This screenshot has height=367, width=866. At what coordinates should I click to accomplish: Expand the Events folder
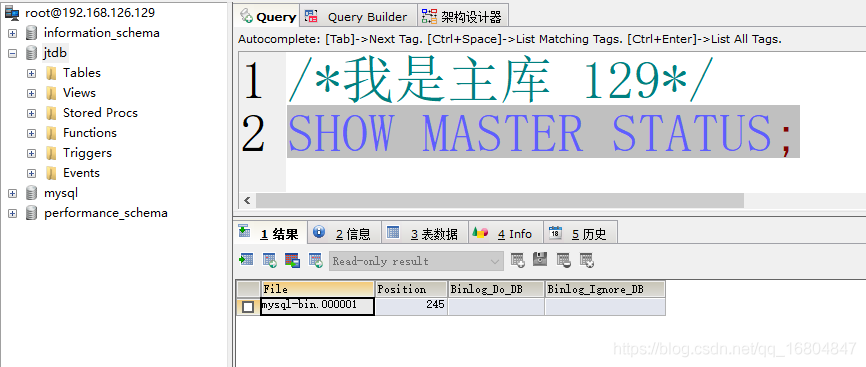tap(31, 174)
